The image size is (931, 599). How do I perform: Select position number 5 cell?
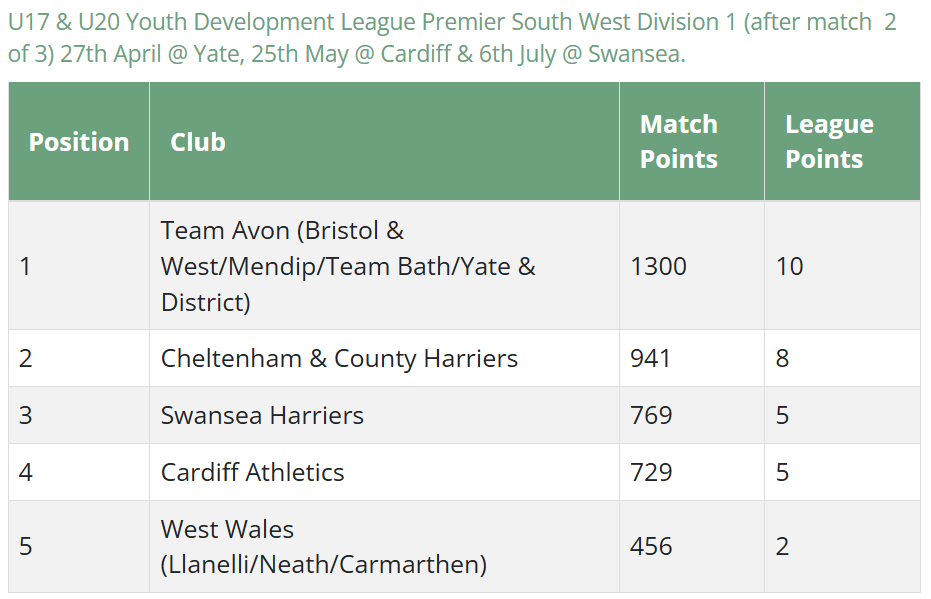click(79, 546)
